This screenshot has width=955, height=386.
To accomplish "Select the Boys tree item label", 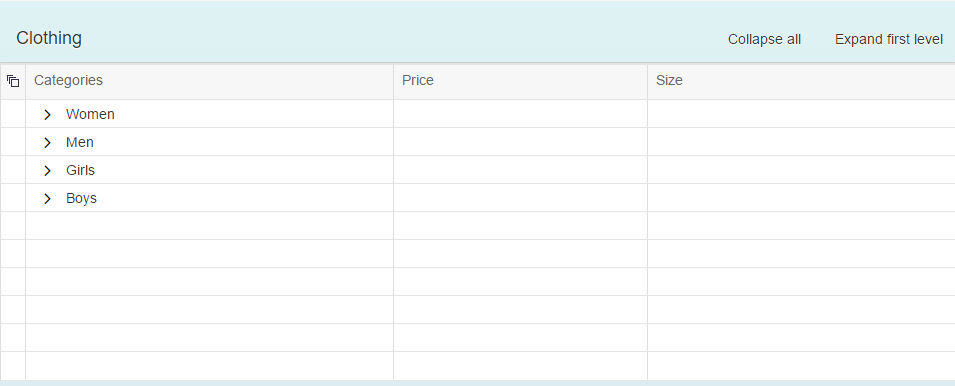I will click(x=81, y=198).
